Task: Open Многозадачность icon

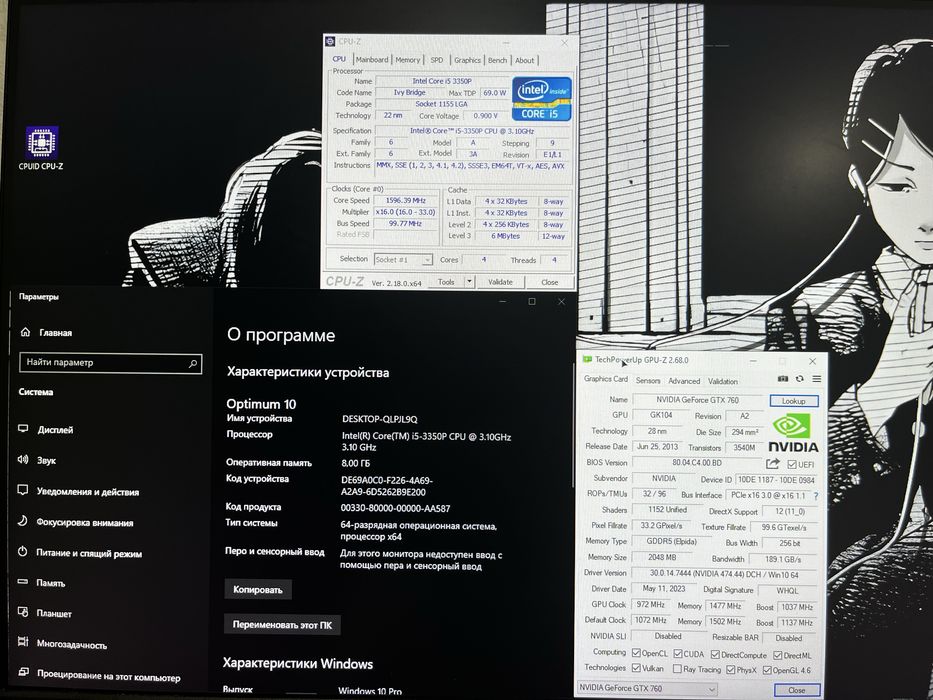Action: 23,642
